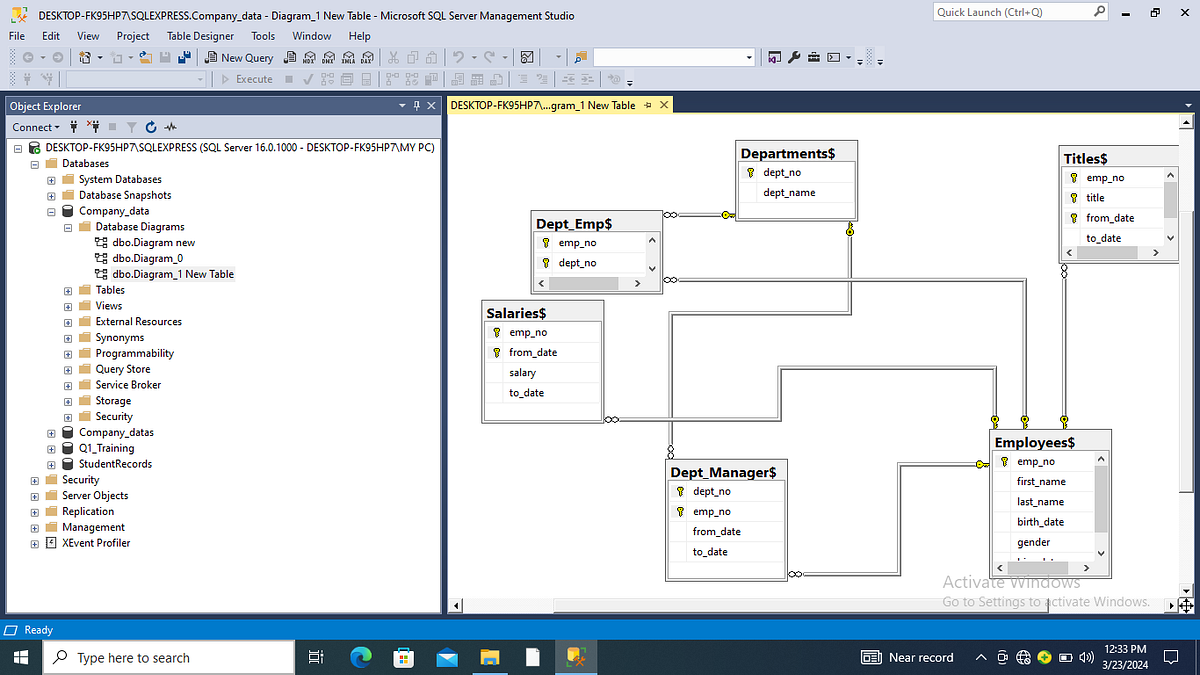Expand the Security folder under Company_data
The height and width of the screenshot is (675, 1200).
(x=67, y=417)
